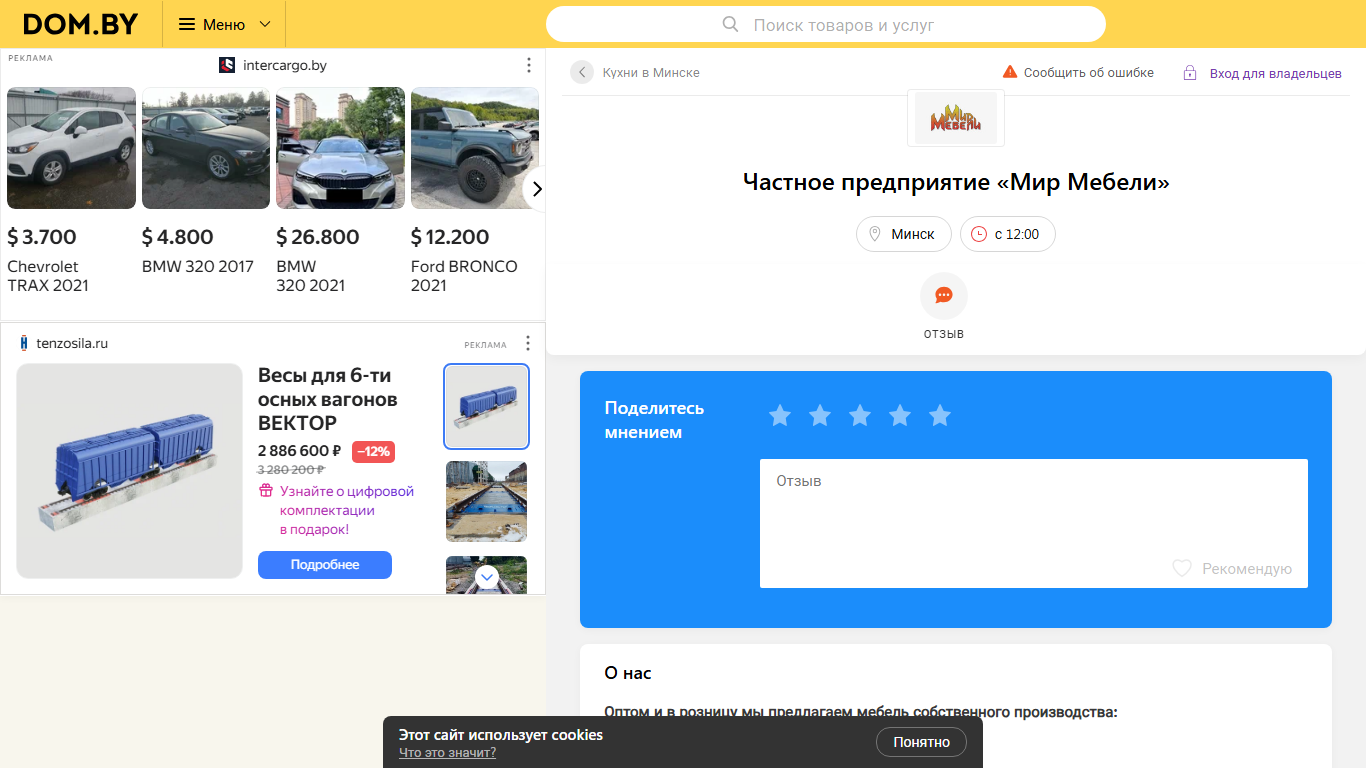
Task: Focus the Отзыв review text area
Action: point(1034,523)
